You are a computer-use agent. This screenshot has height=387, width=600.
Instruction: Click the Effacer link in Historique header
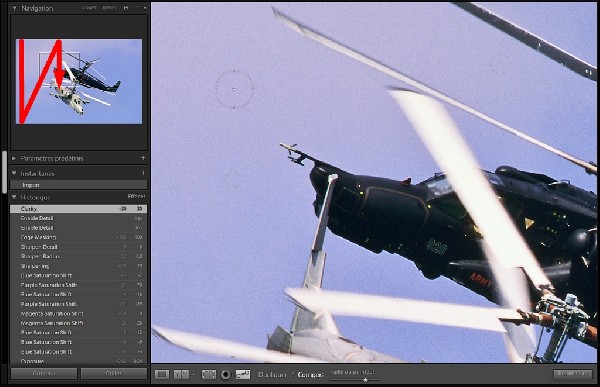pos(136,196)
